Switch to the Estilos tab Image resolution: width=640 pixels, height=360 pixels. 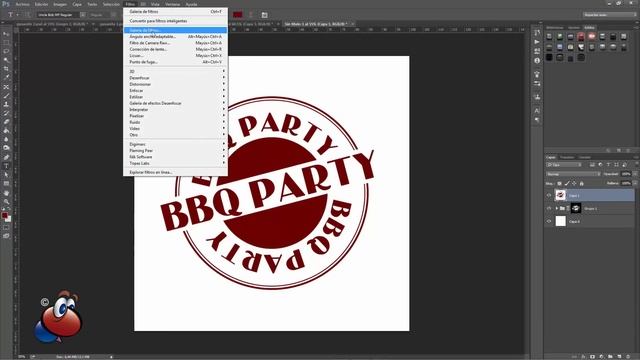click(589, 28)
